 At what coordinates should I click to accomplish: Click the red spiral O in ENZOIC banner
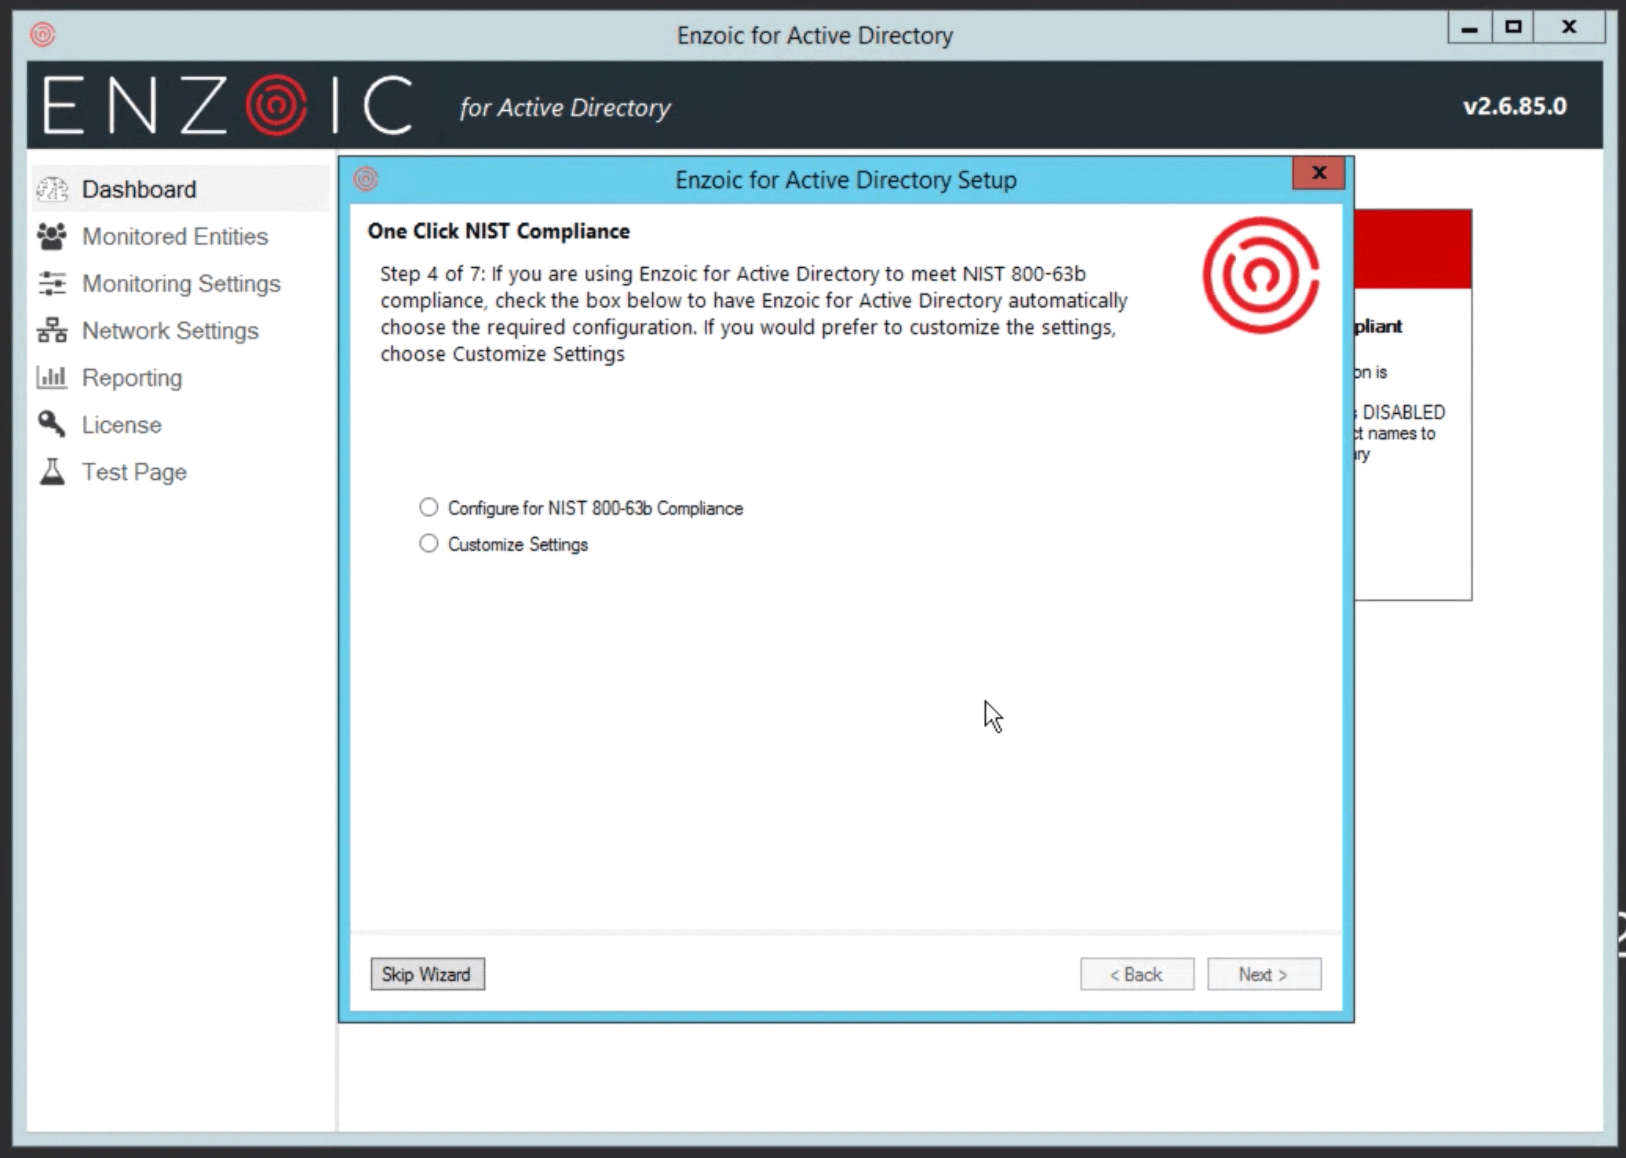[276, 104]
